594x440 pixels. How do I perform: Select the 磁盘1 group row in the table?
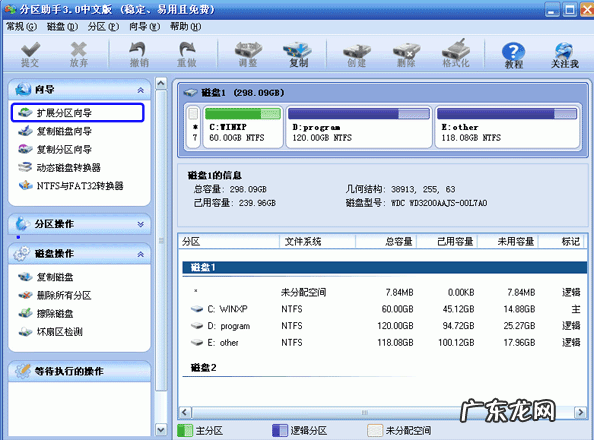click(x=385, y=267)
